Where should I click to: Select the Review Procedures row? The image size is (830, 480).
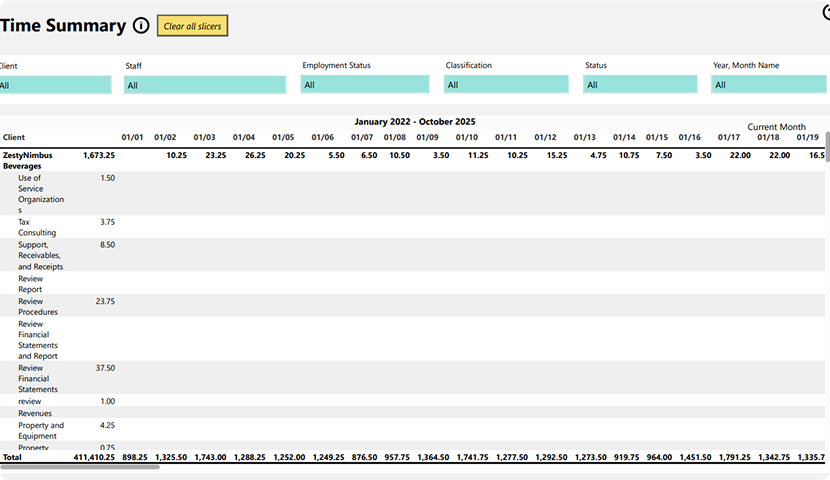coord(38,306)
